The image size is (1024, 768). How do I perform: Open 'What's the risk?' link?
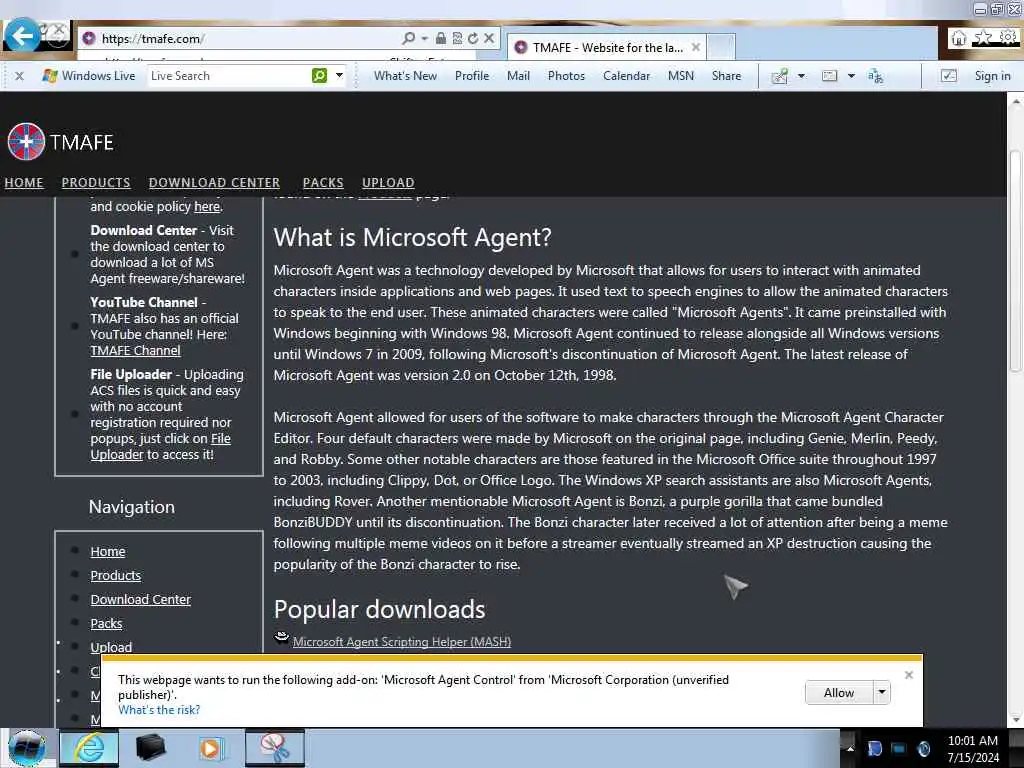(159, 710)
